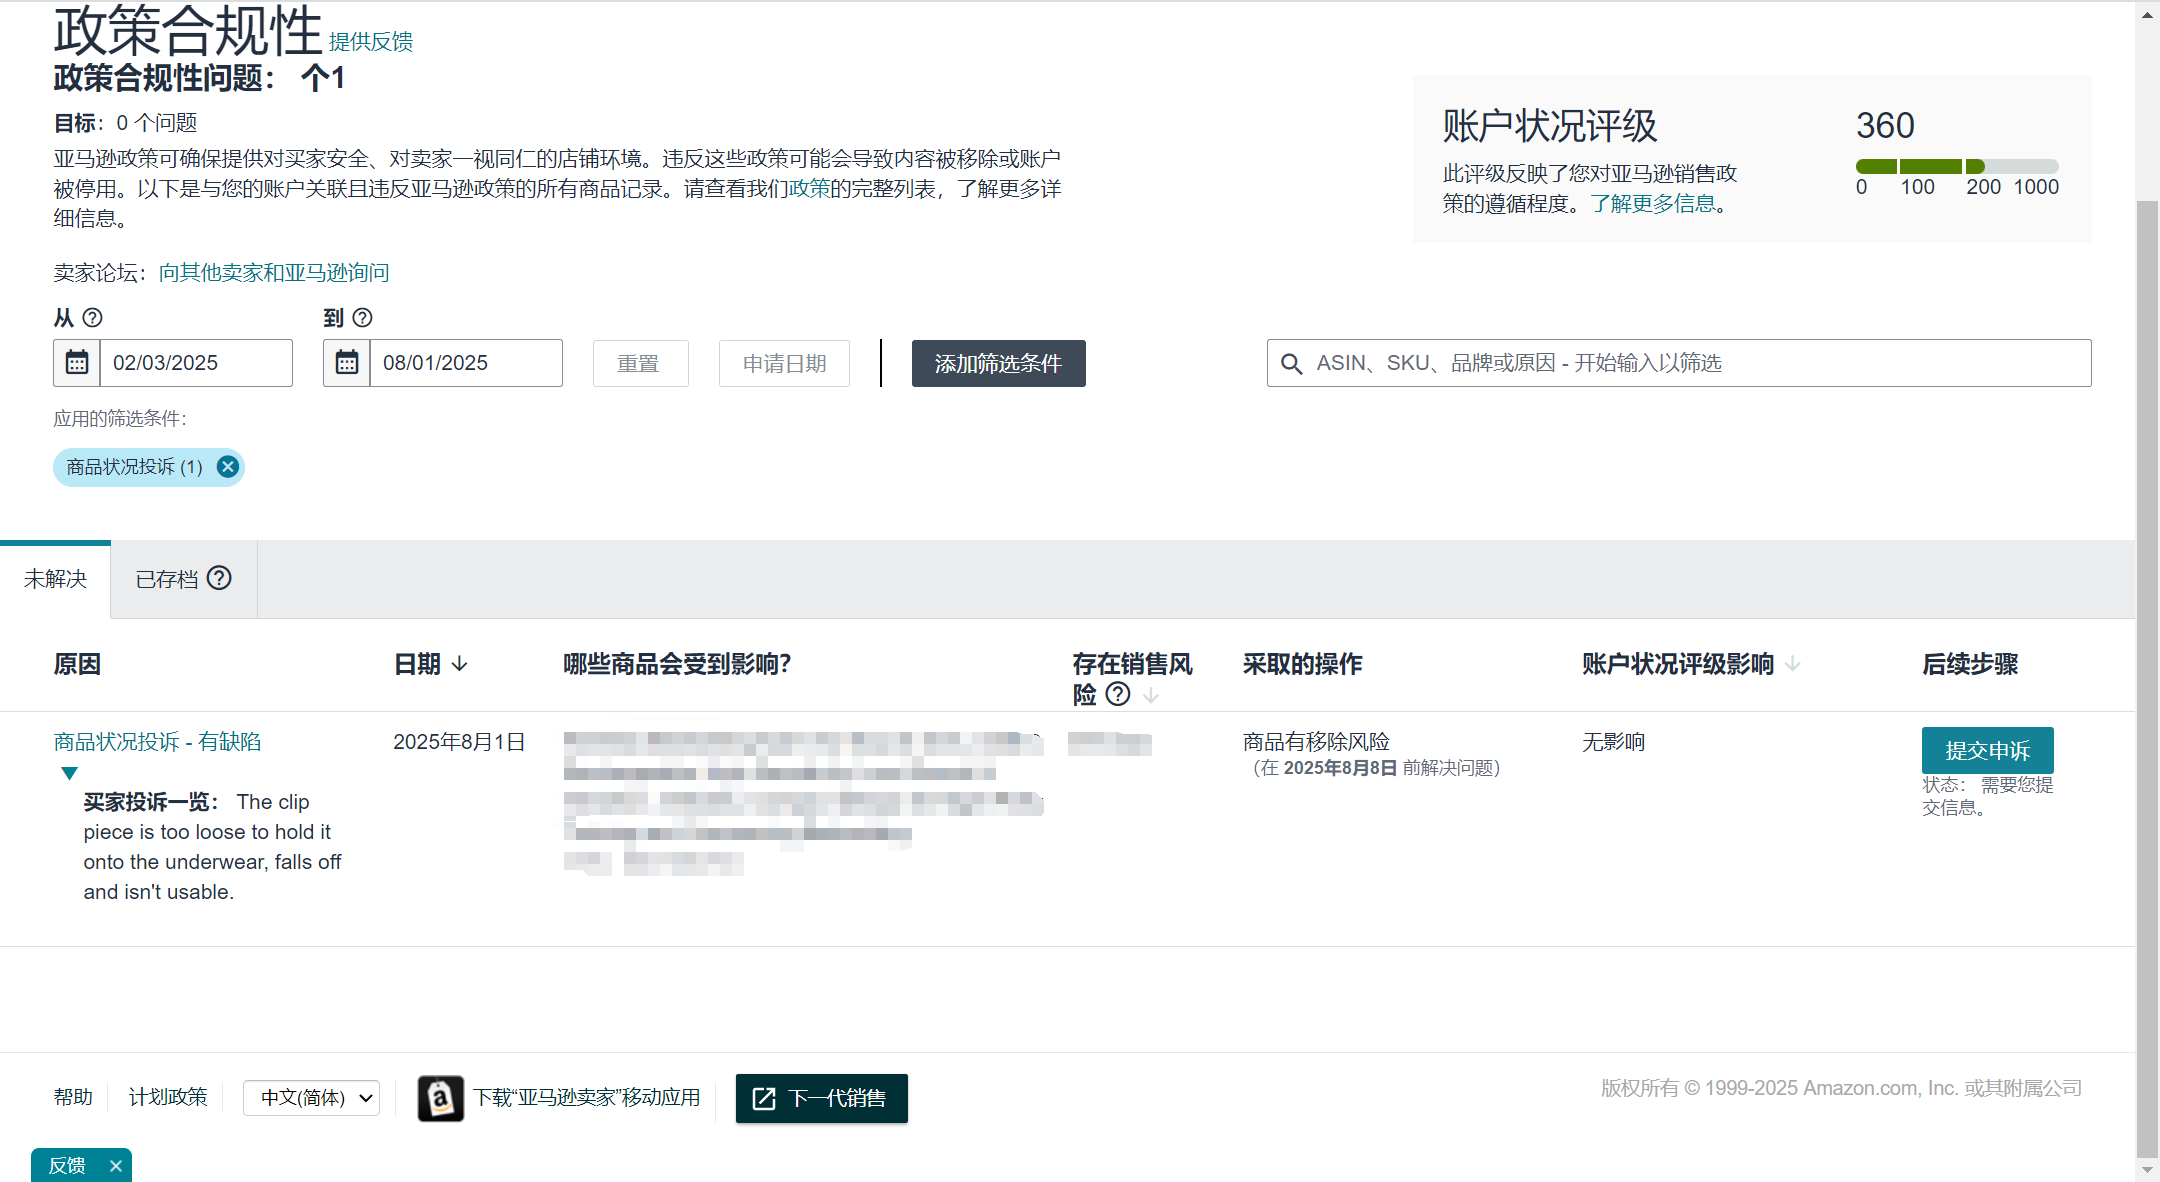The height and width of the screenshot is (1182, 2160).
Task: Click the 商品有移除风险 action text
Action: pyautogui.click(x=1316, y=742)
